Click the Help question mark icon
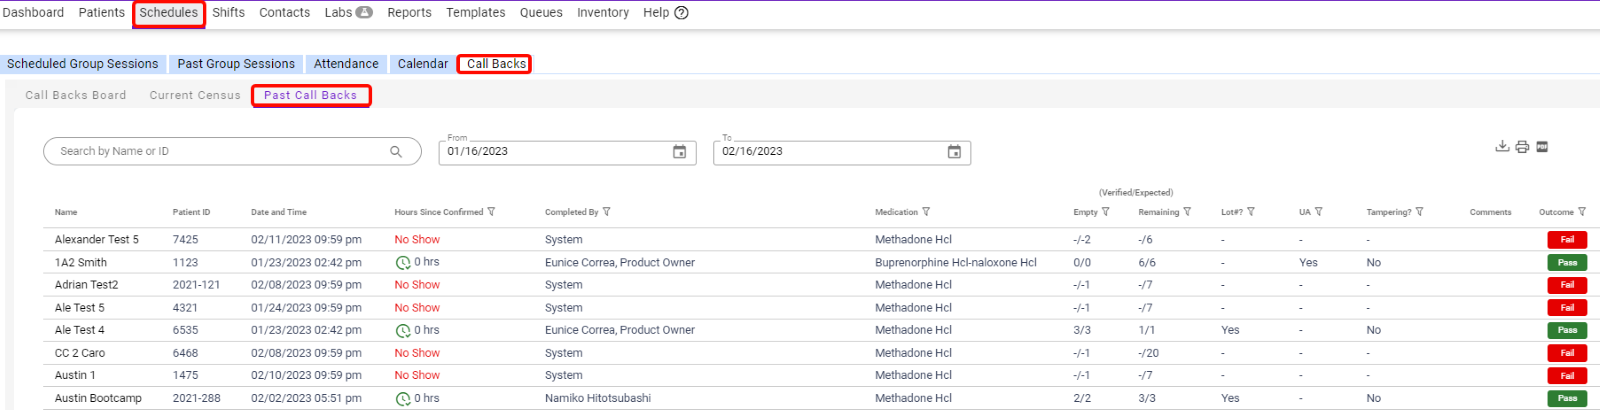 [681, 13]
